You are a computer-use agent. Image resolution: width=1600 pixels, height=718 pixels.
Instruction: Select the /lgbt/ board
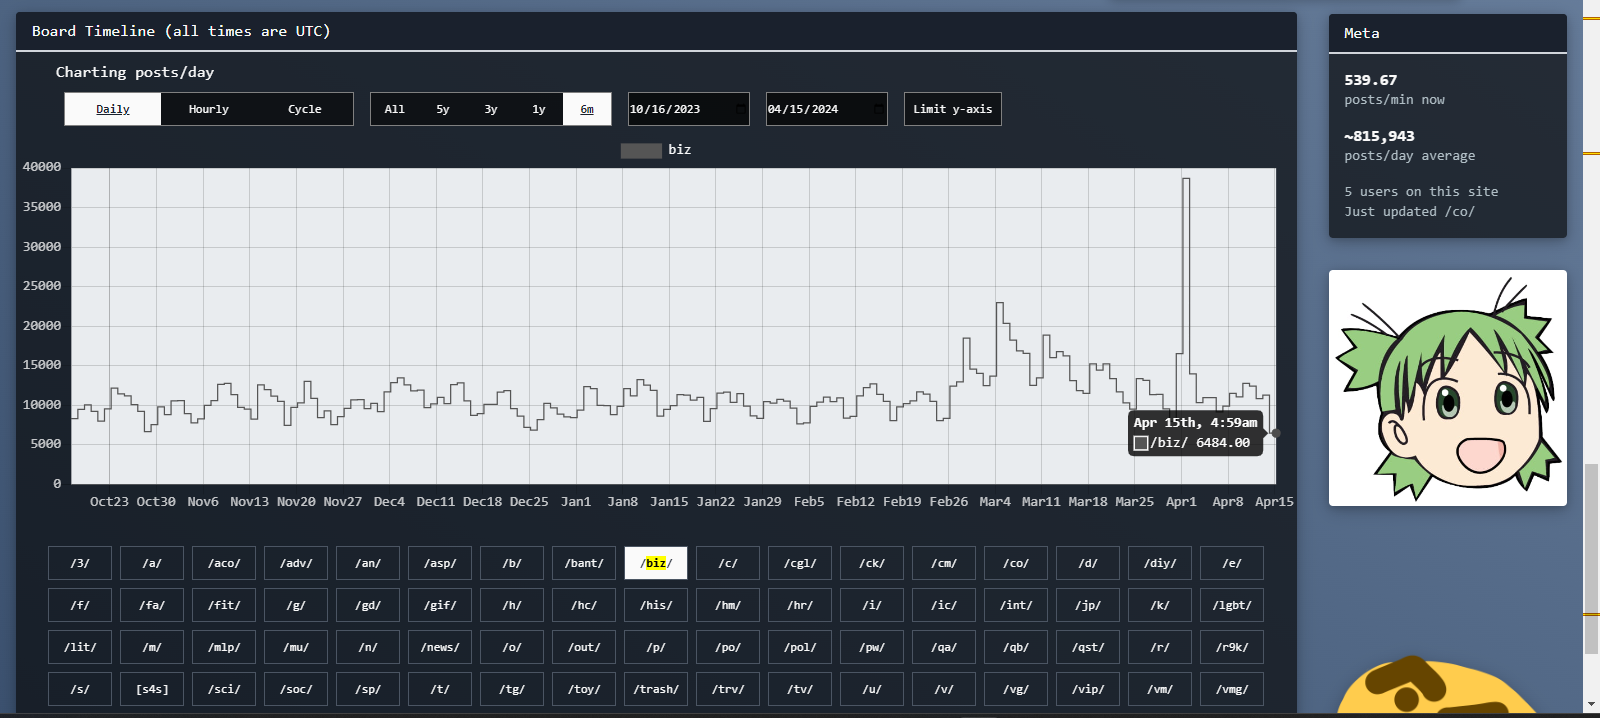[1232, 605]
